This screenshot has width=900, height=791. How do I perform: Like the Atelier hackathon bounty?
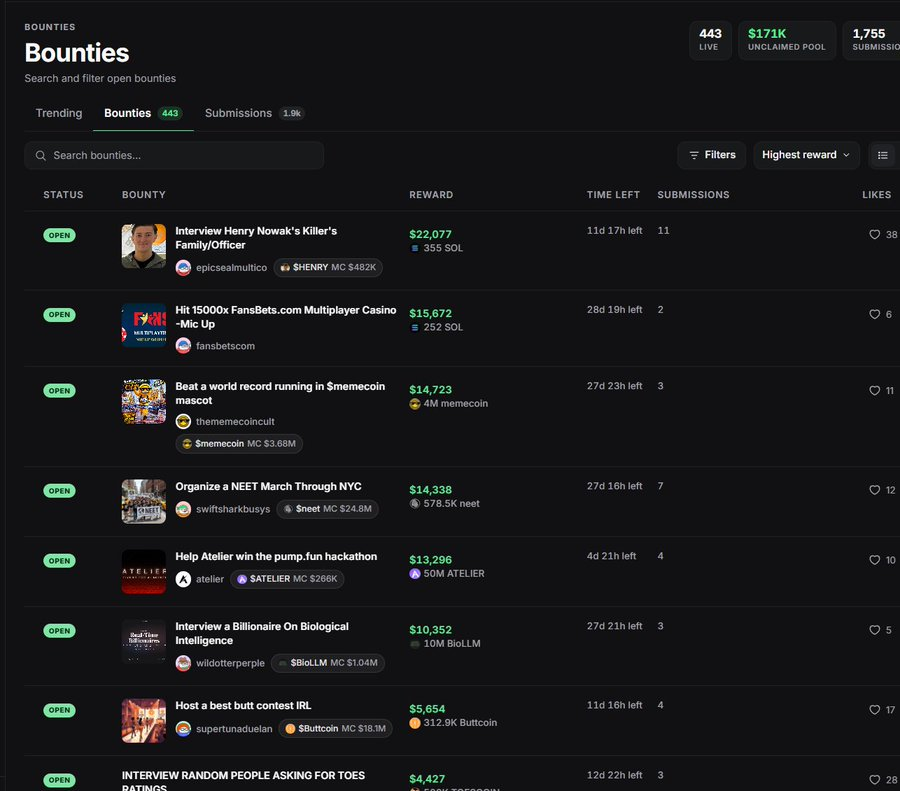click(x=874, y=560)
